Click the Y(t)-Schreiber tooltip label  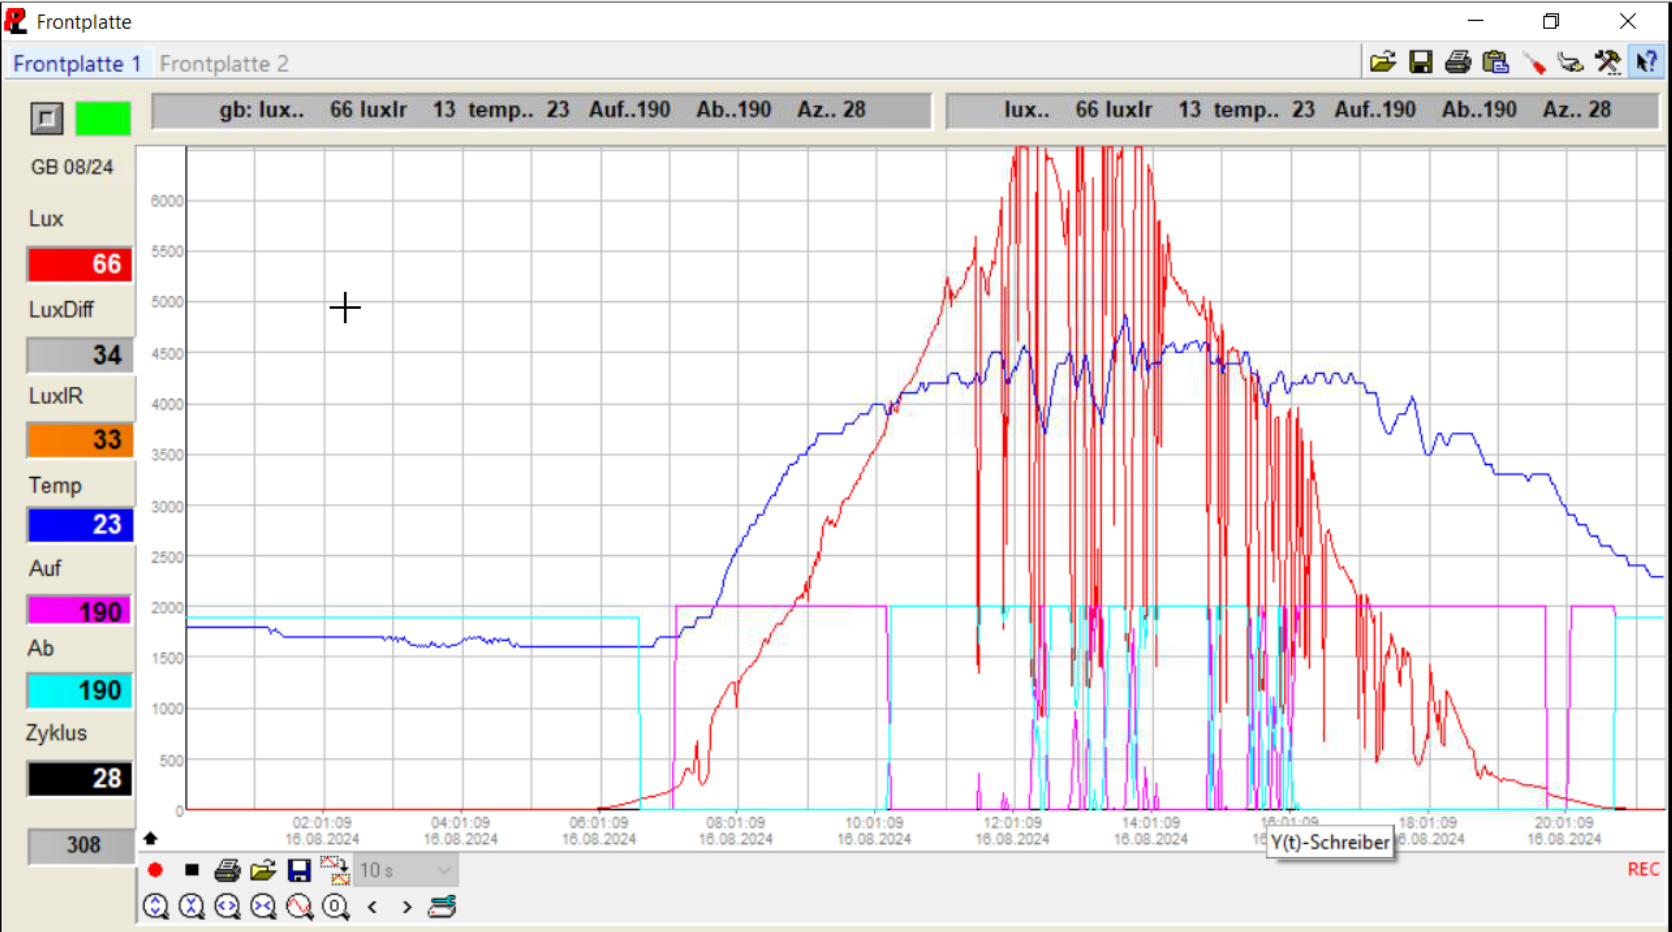pyautogui.click(x=1330, y=843)
